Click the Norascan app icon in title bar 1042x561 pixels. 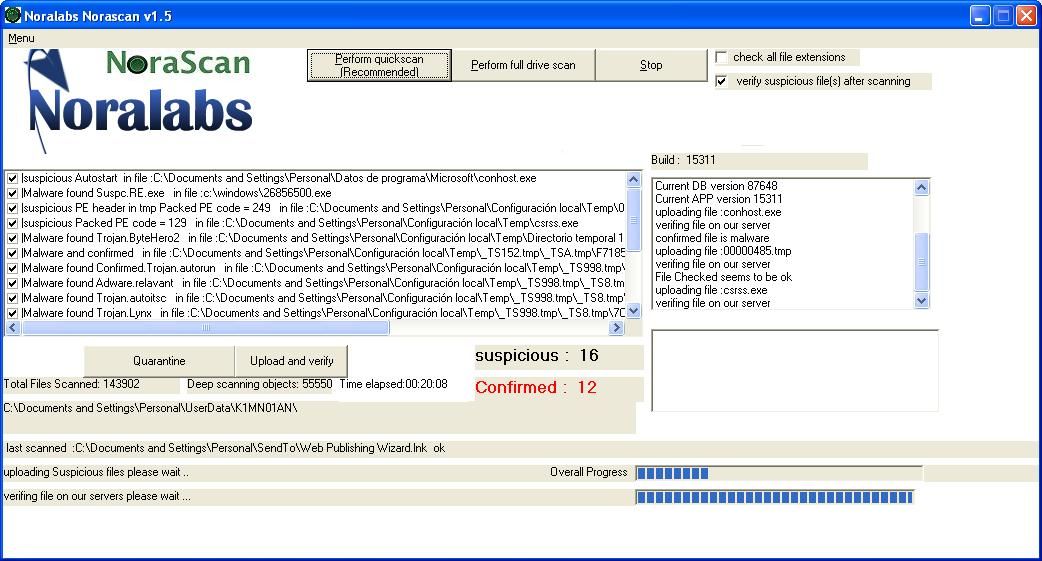13,15
